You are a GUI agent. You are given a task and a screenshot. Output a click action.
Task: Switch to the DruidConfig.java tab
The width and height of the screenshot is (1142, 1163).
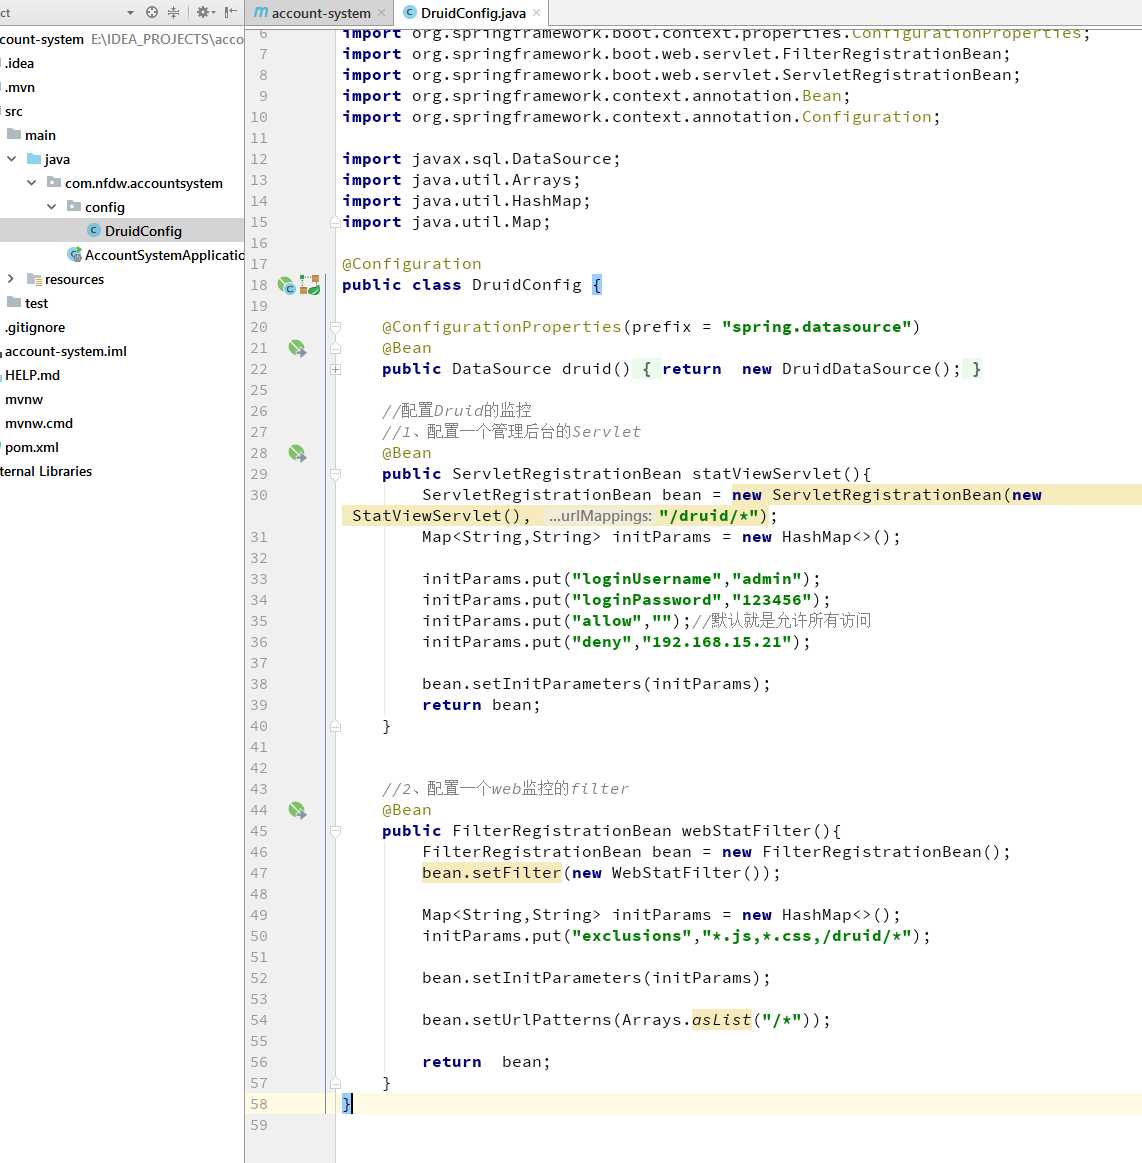[x=473, y=13]
